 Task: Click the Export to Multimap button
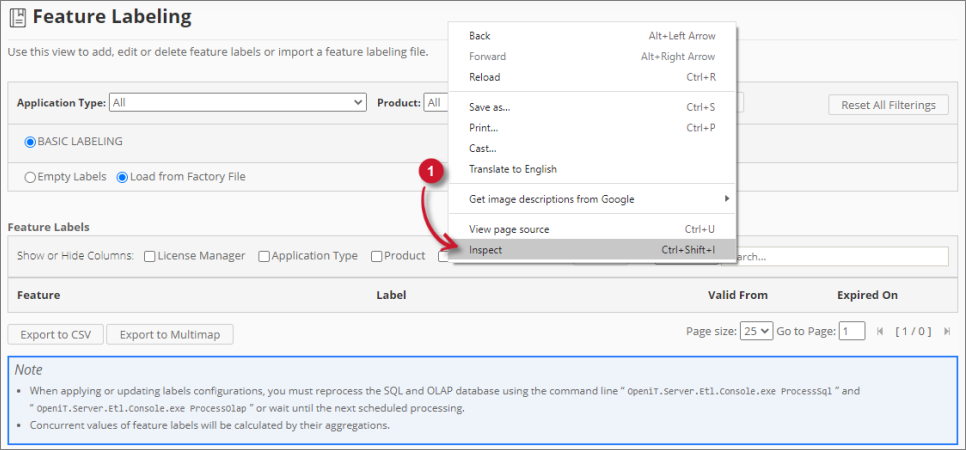pyautogui.click(x=170, y=335)
